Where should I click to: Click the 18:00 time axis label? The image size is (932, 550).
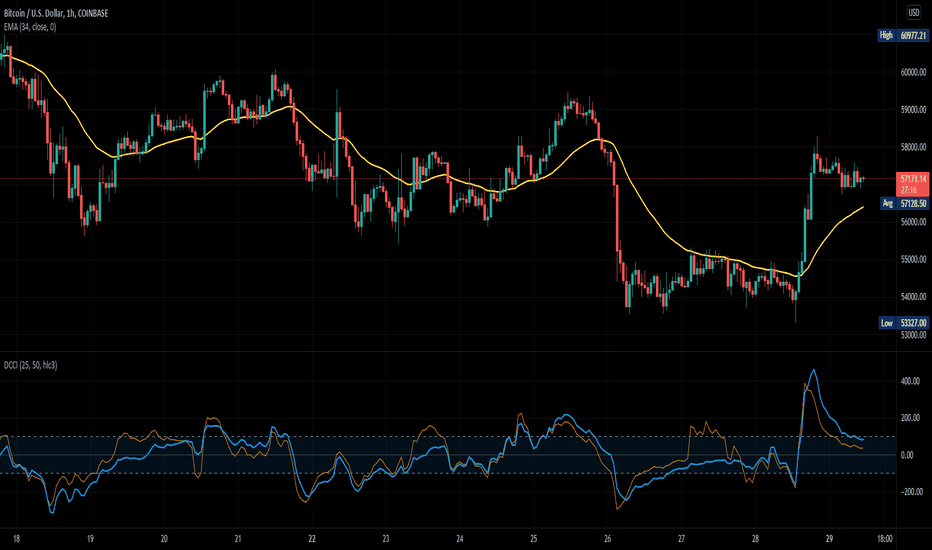884,539
